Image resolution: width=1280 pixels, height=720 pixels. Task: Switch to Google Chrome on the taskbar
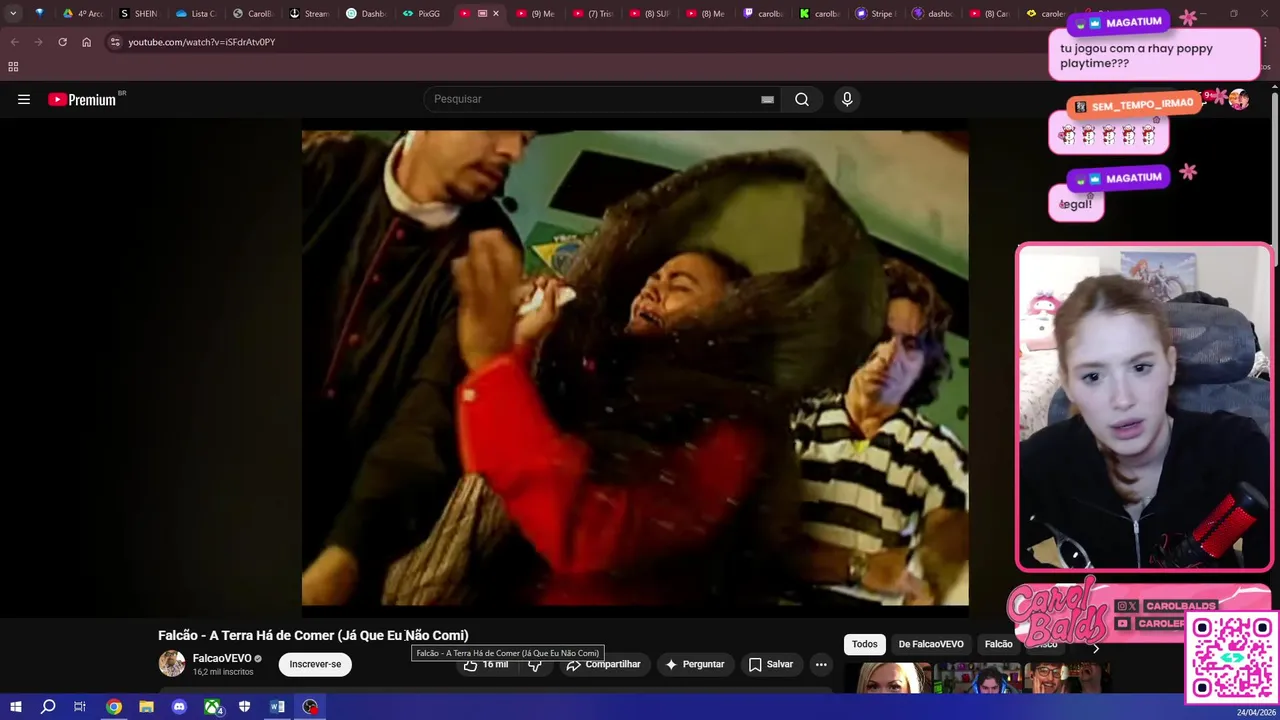pyautogui.click(x=114, y=707)
